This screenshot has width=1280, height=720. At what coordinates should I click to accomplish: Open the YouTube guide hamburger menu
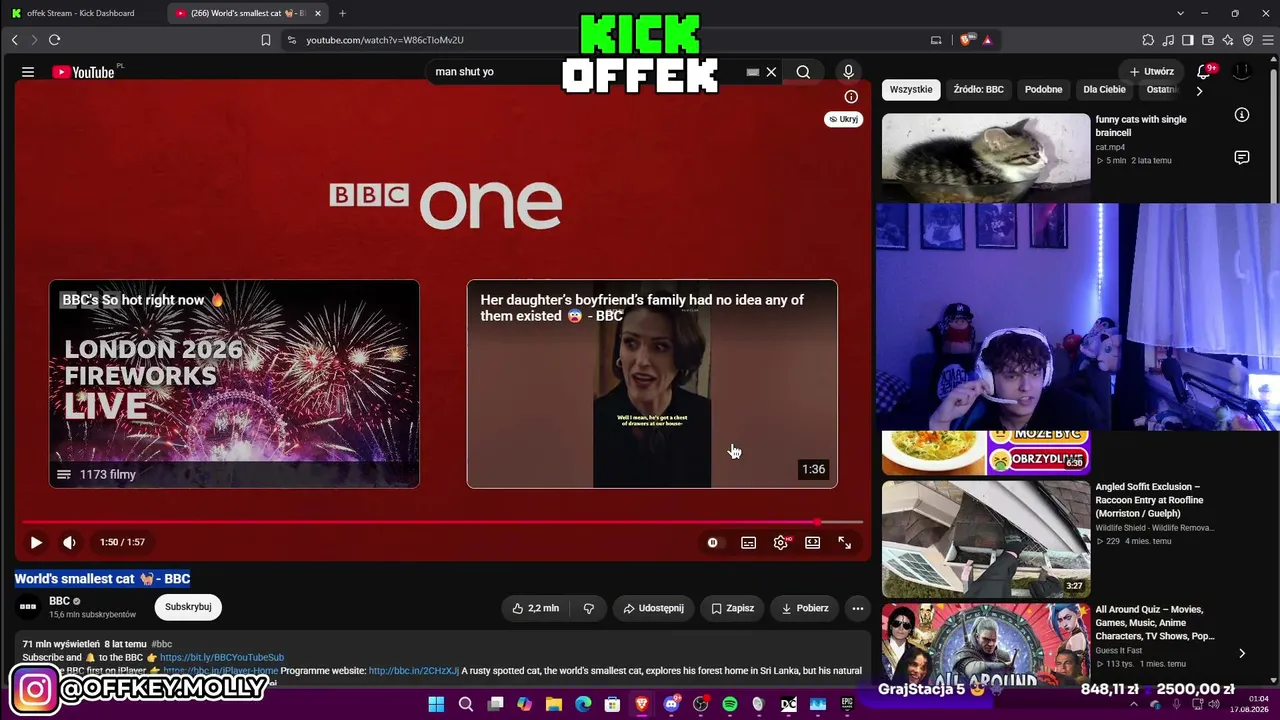pos(28,72)
